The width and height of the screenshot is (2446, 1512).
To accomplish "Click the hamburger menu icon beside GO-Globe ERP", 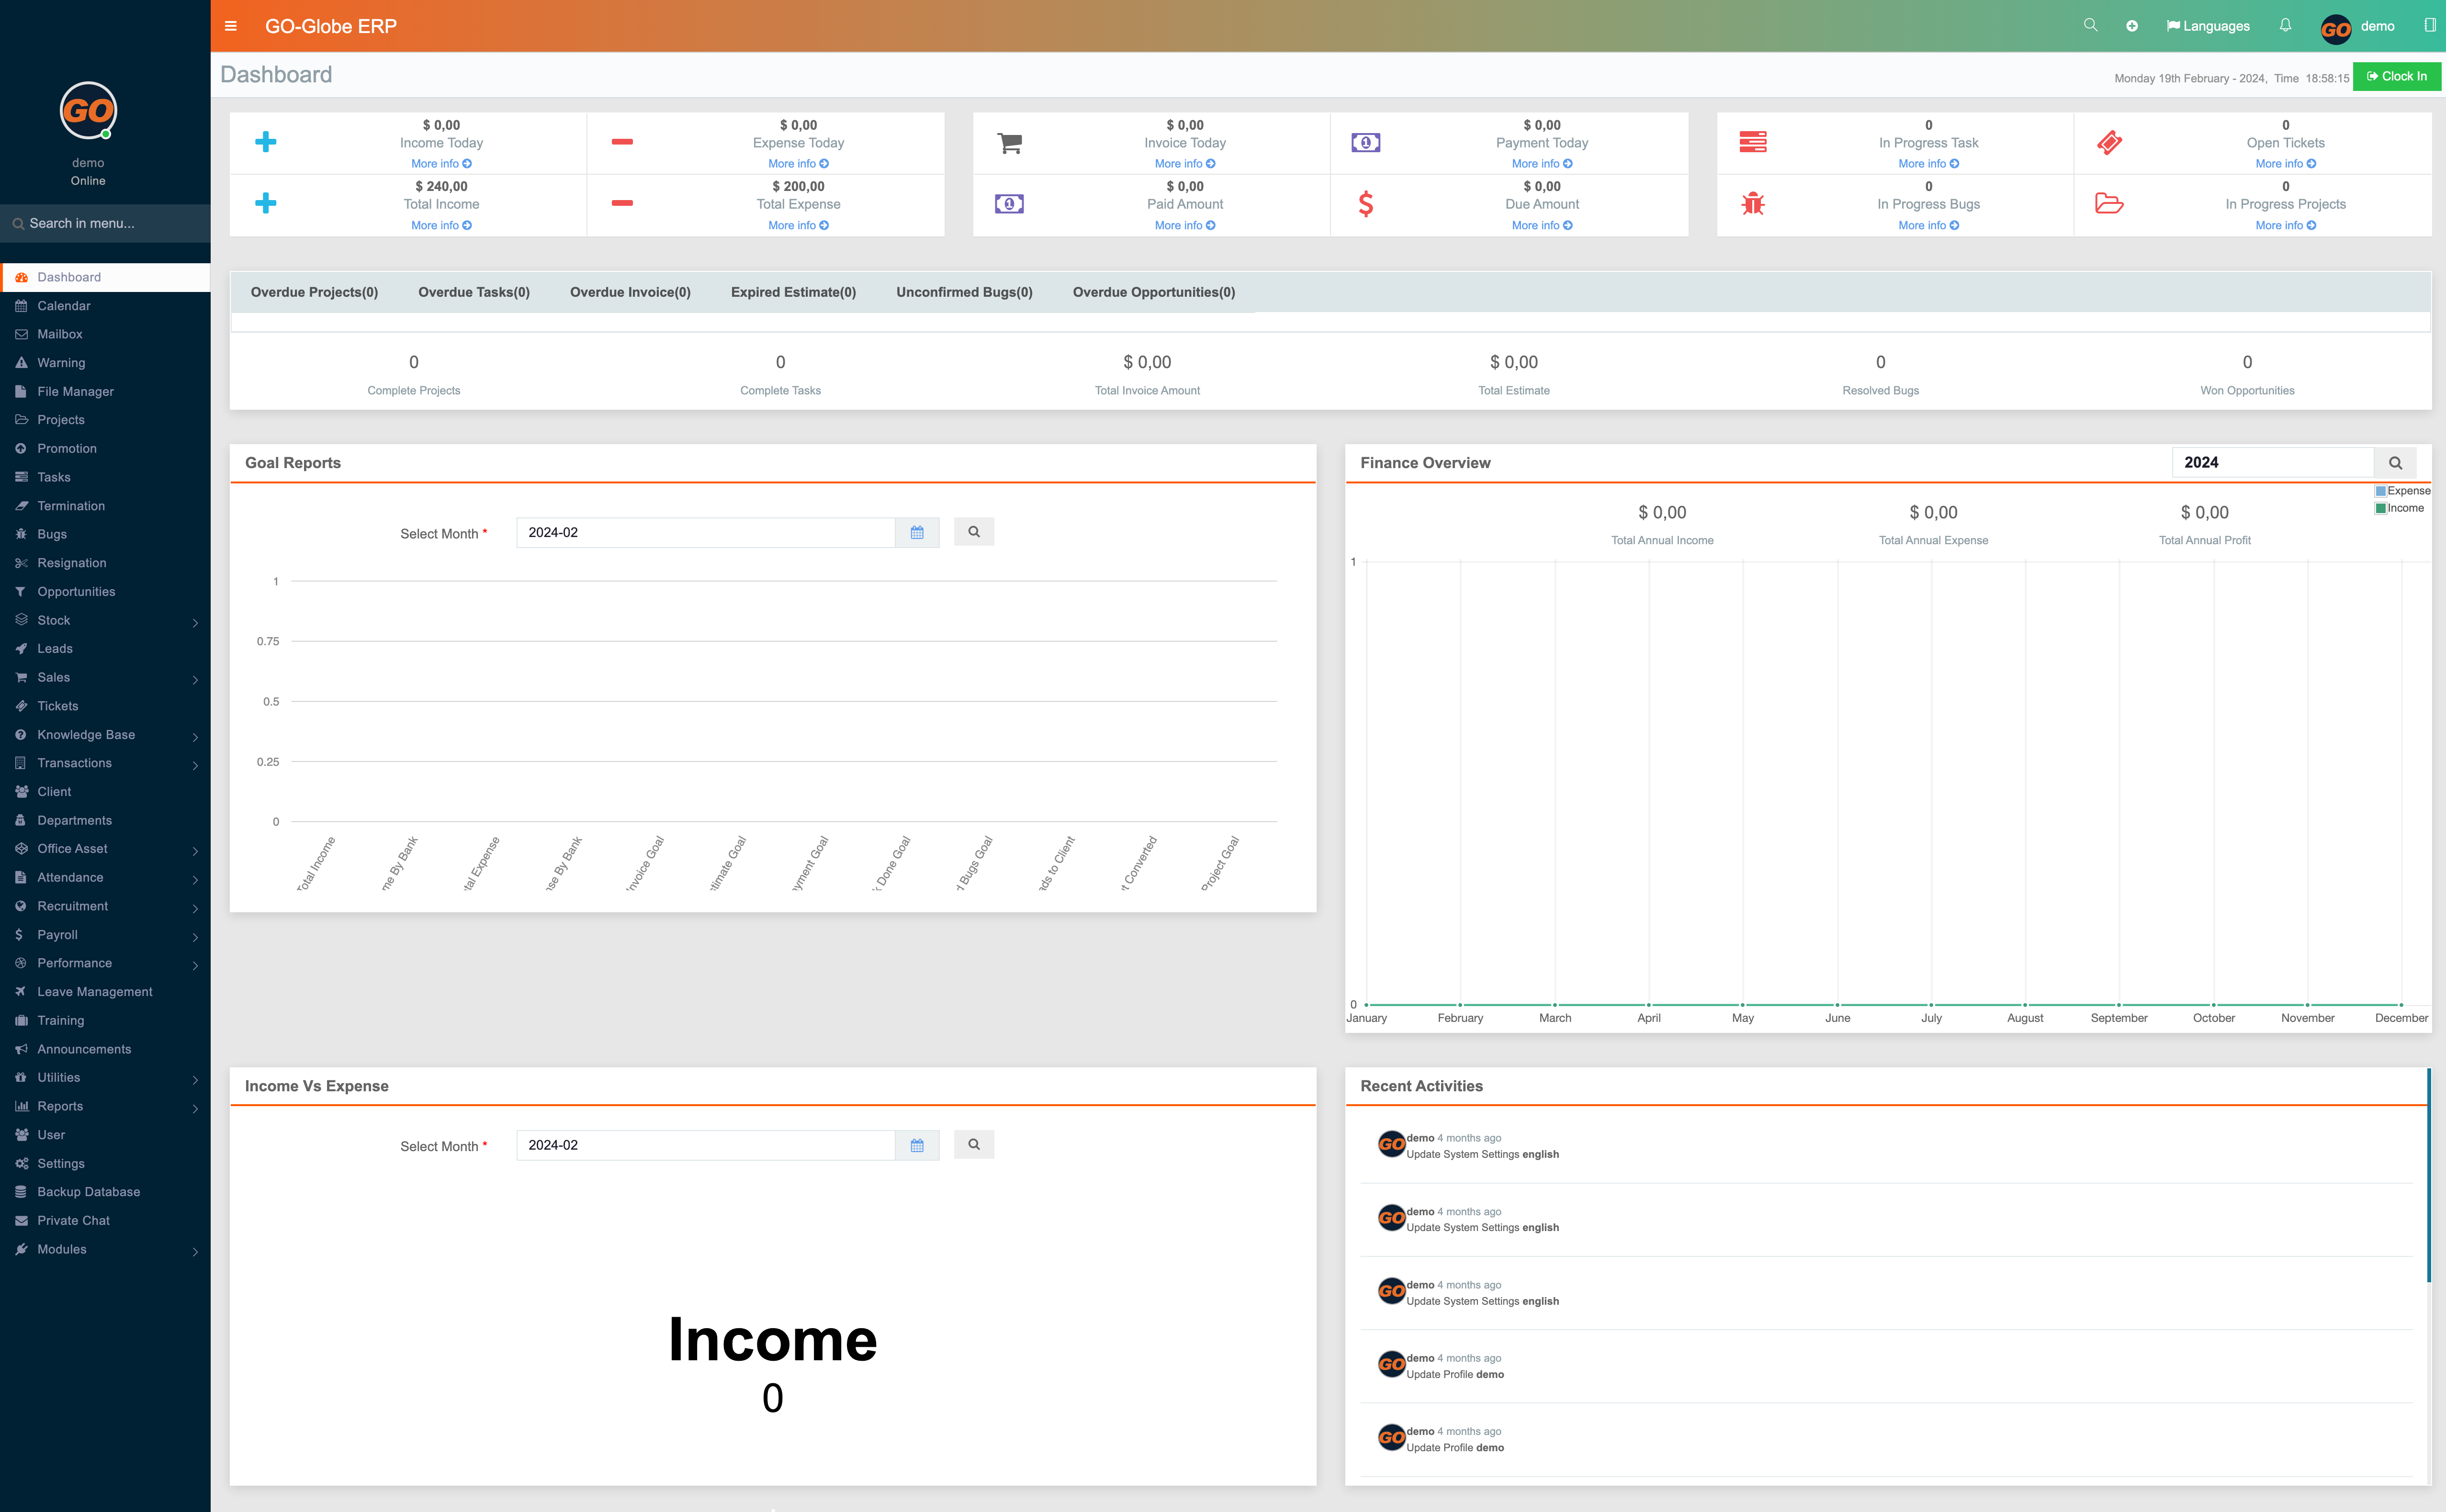I will coord(231,26).
